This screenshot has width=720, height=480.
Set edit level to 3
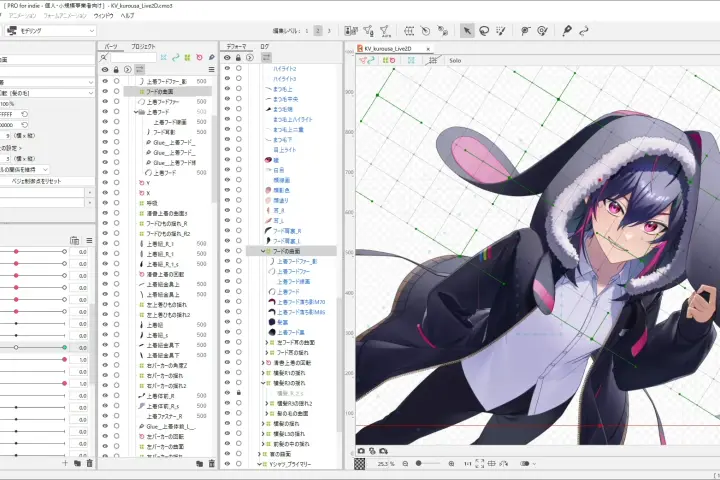pos(329,31)
